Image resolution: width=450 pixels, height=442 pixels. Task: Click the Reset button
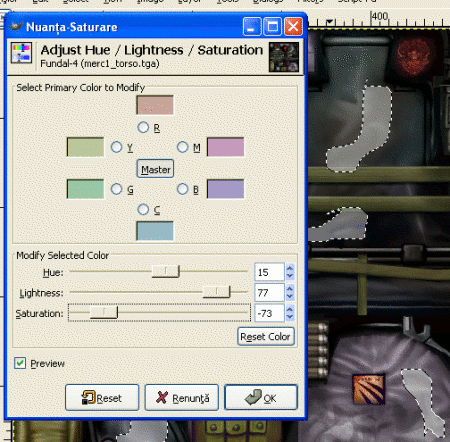pyautogui.click(x=102, y=397)
